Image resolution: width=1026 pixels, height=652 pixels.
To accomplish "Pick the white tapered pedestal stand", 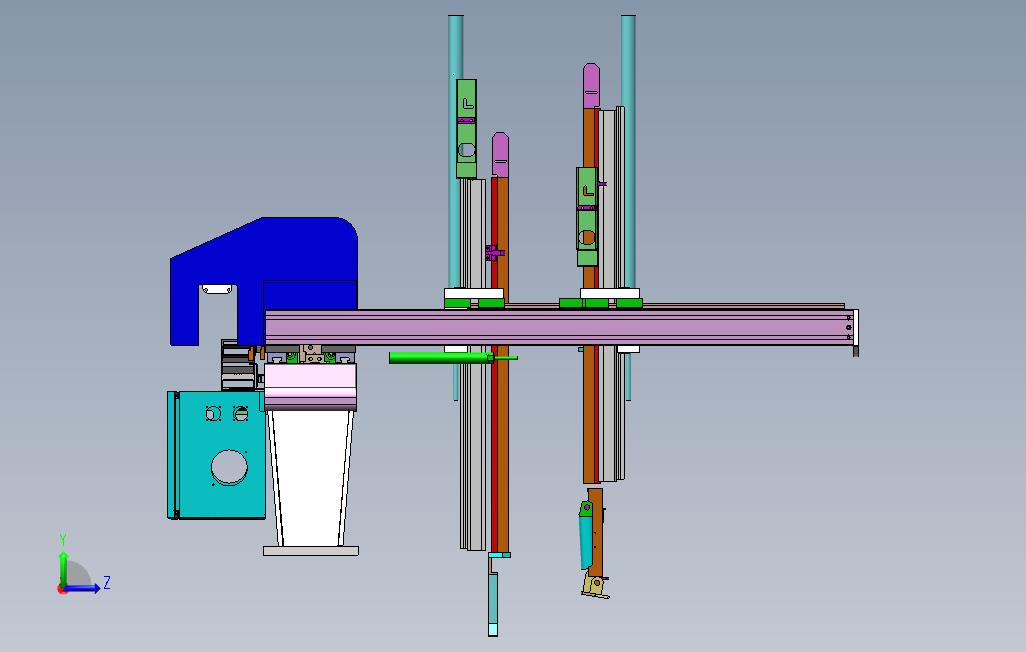I will [311, 478].
